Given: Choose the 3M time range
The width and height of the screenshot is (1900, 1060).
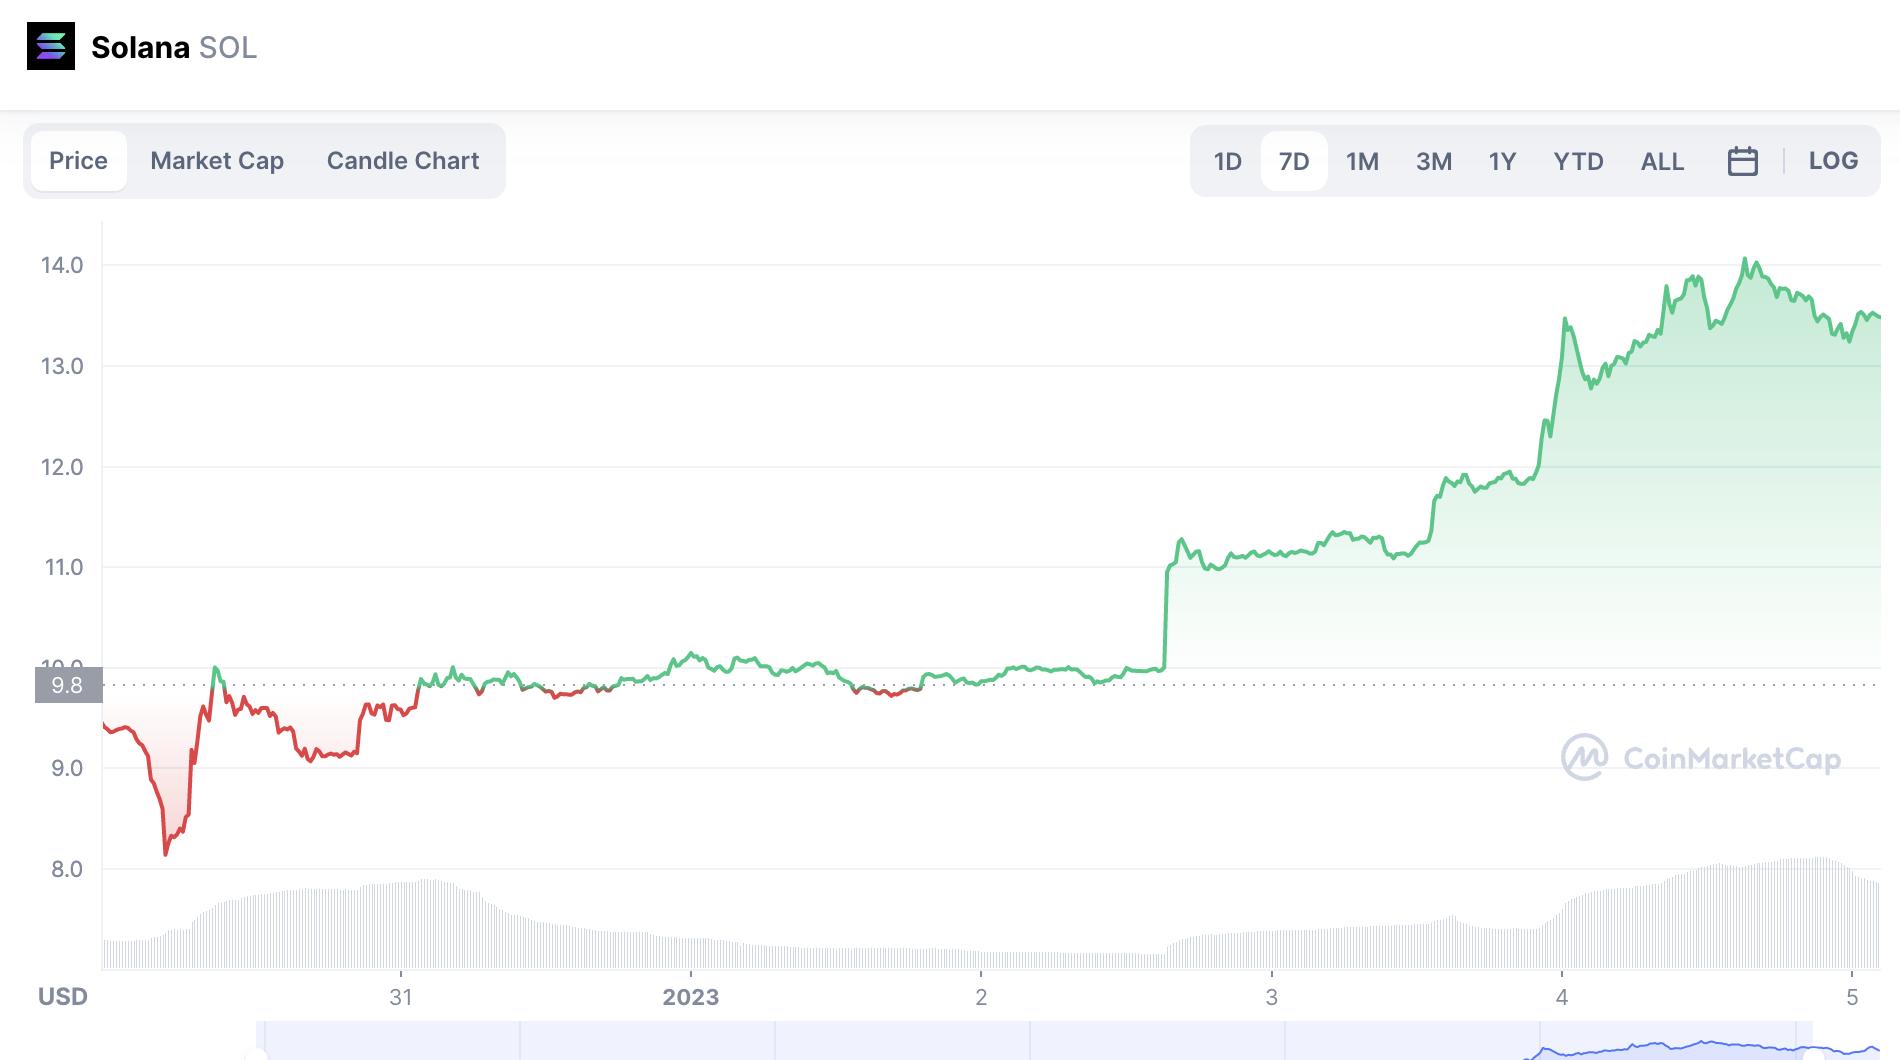Looking at the screenshot, I should click(1433, 161).
